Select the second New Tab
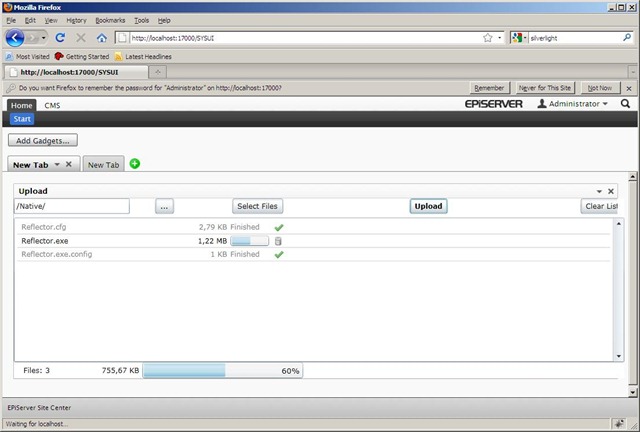The width and height of the screenshot is (640, 432). pos(103,165)
